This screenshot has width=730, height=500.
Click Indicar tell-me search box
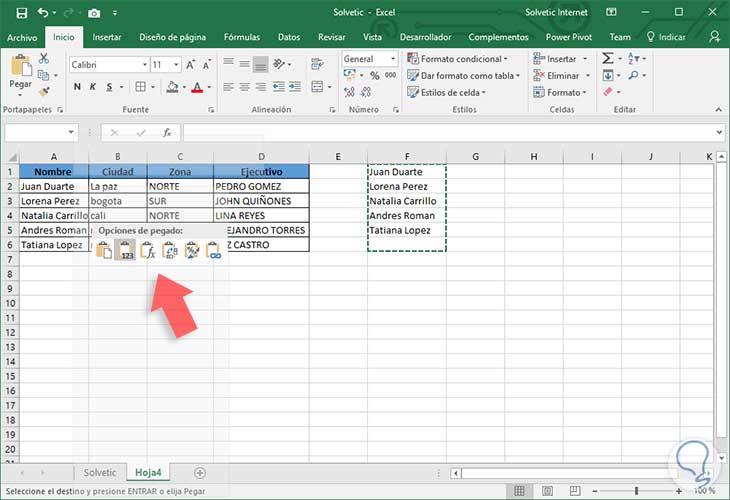point(666,37)
